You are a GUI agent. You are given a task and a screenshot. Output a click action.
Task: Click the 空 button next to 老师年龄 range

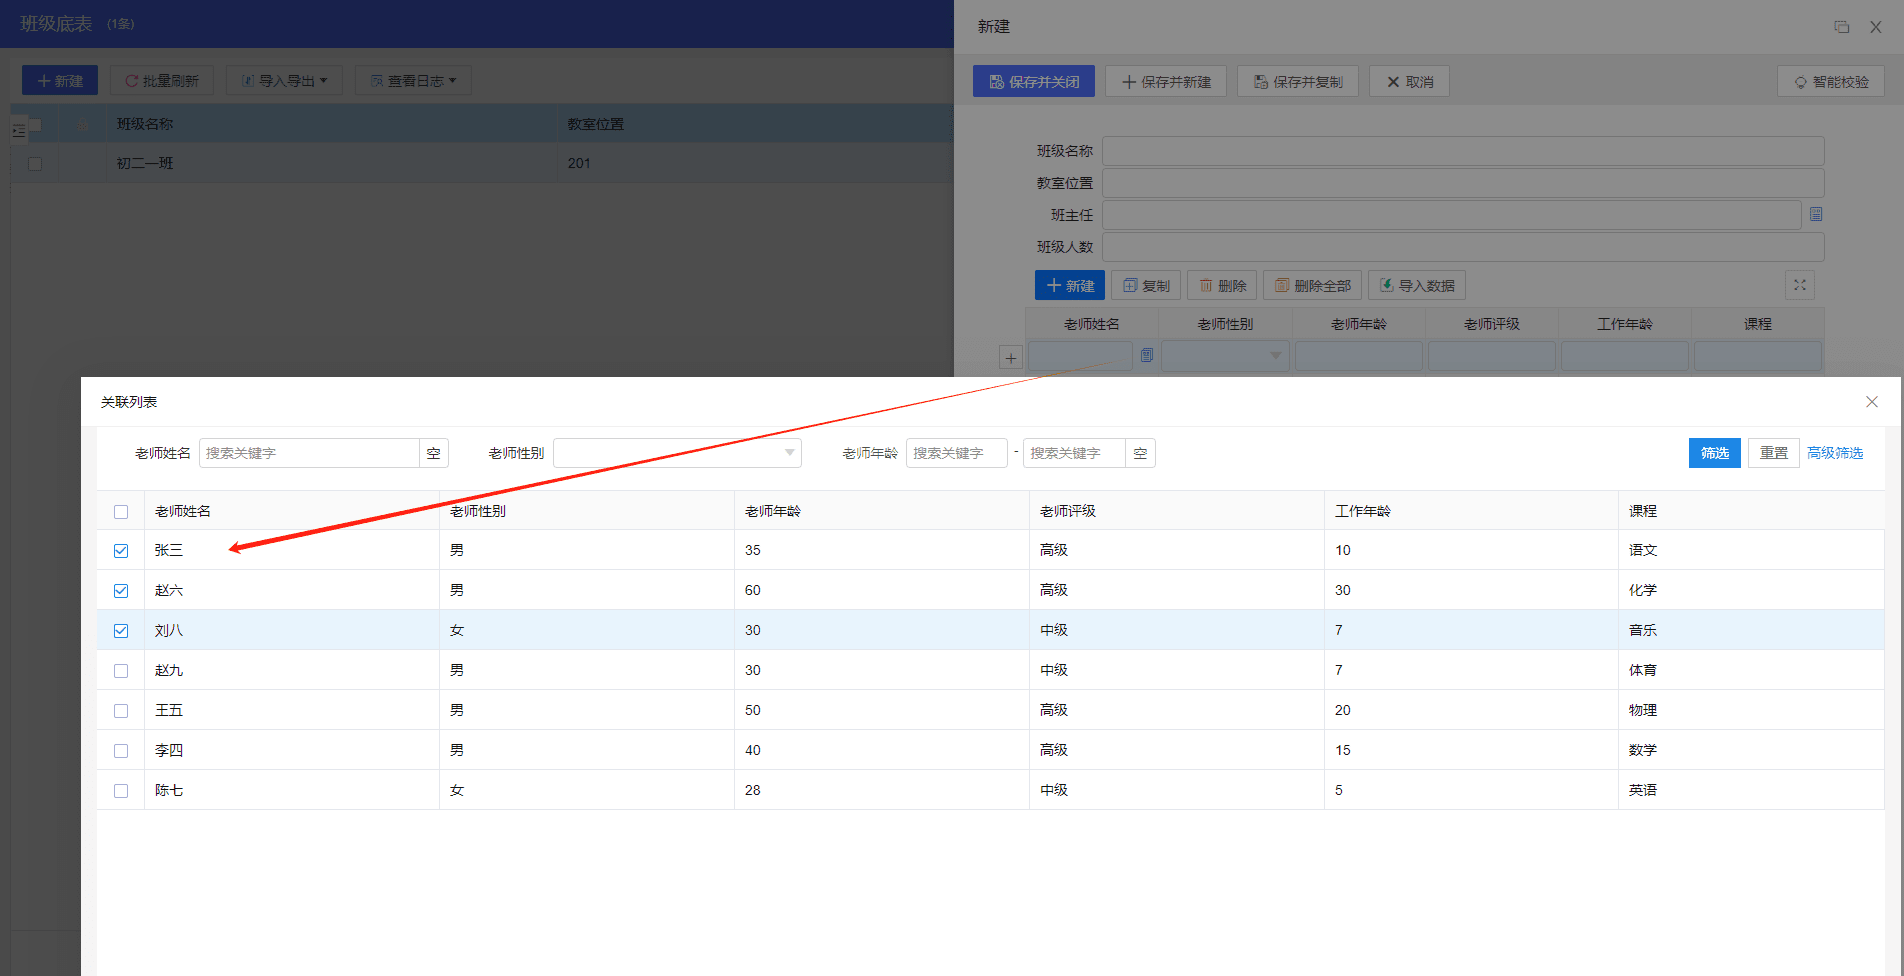click(x=1140, y=453)
